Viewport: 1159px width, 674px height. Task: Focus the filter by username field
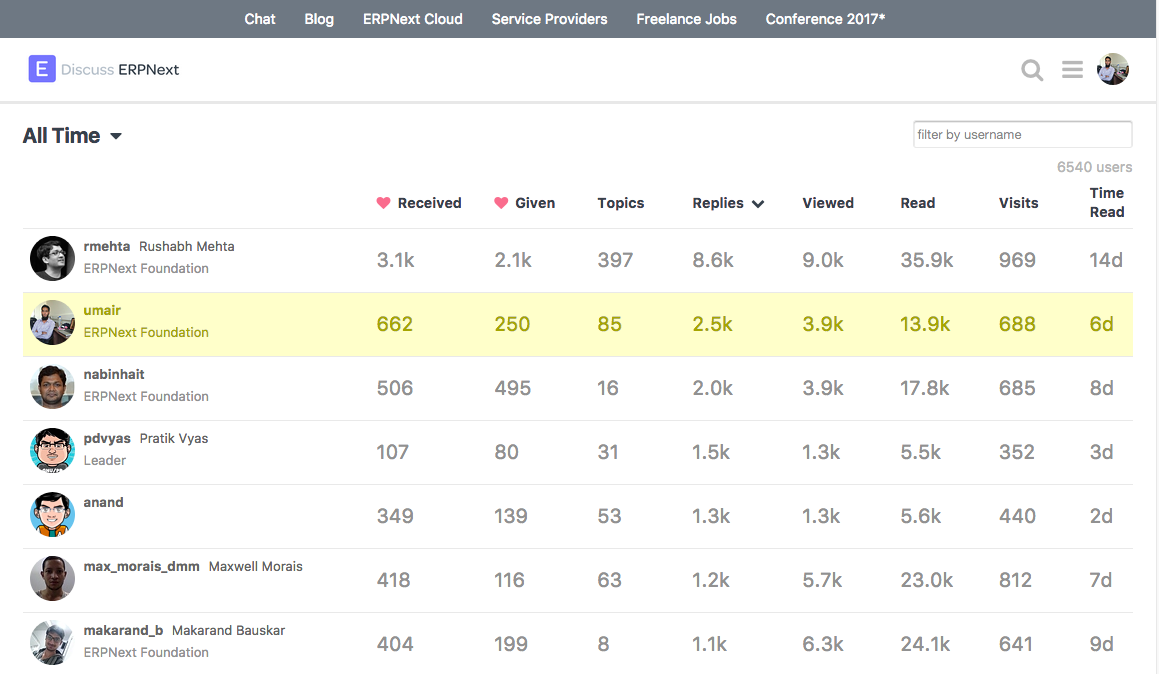tap(1022, 135)
